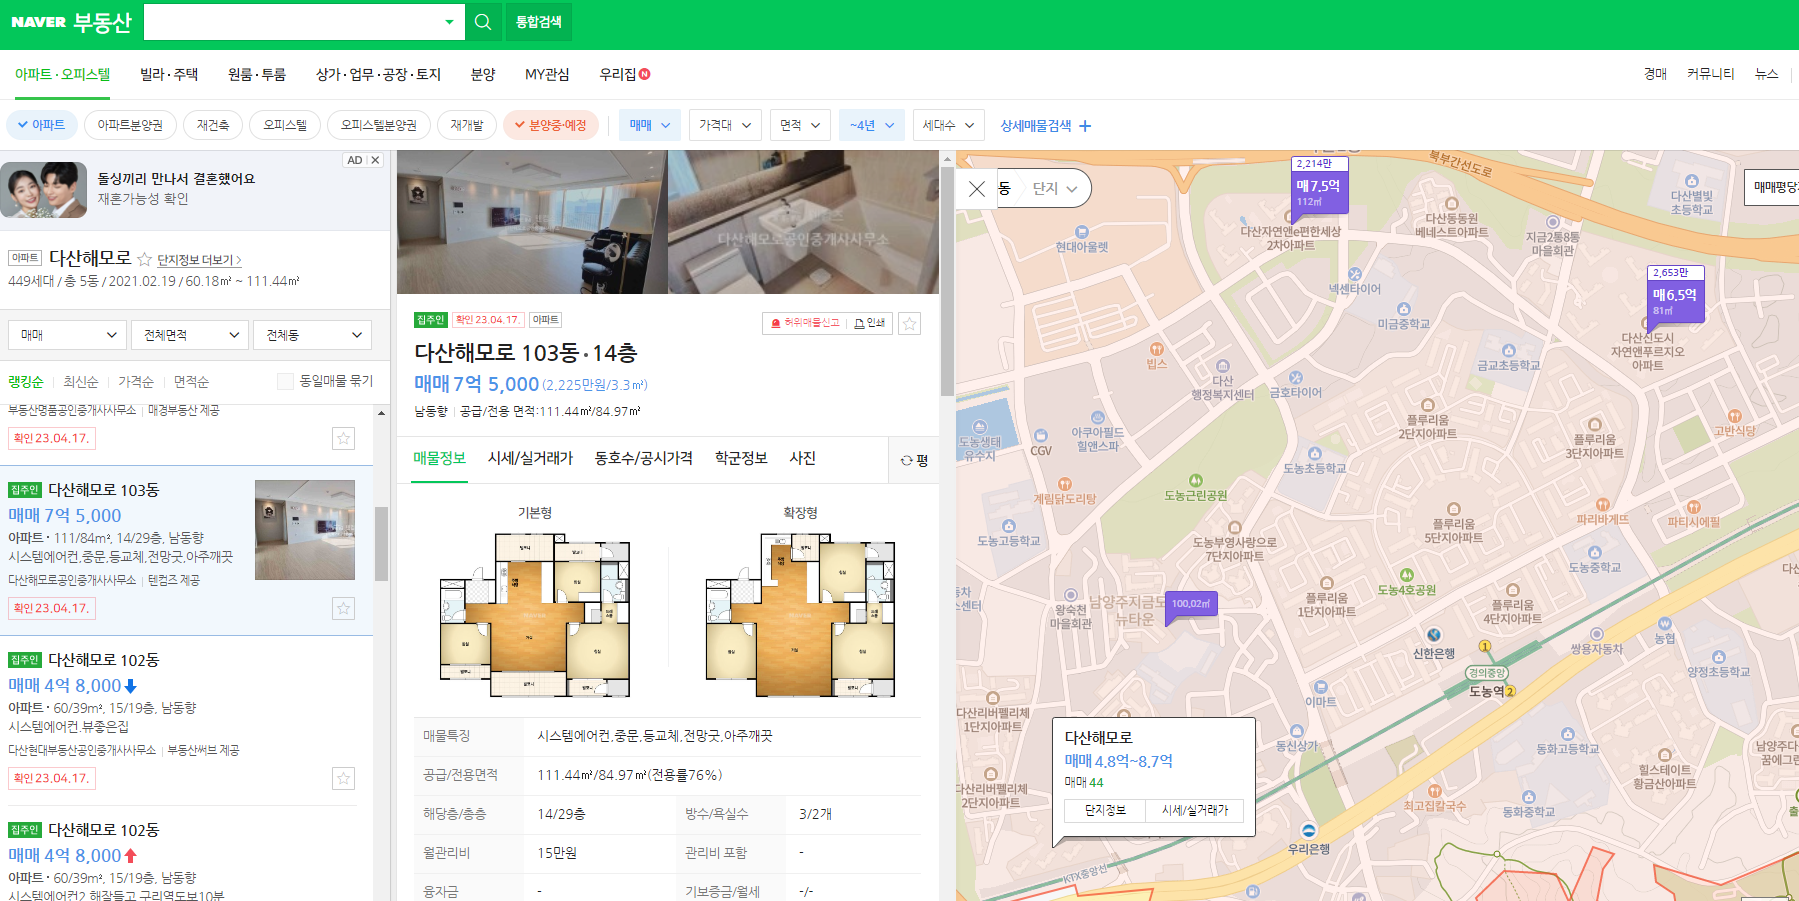Click the plus icon beside 상세매물검색
Image resolution: width=1799 pixels, height=901 pixels.
pos(1085,126)
